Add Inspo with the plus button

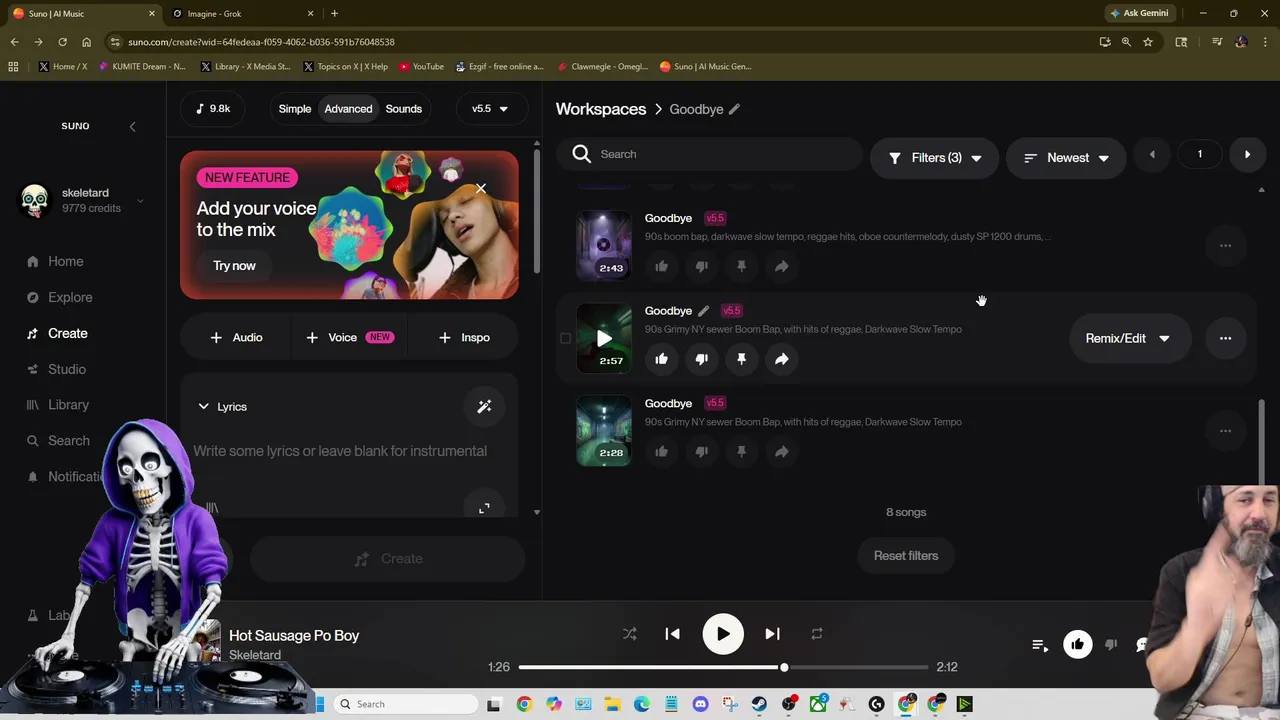coord(464,338)
